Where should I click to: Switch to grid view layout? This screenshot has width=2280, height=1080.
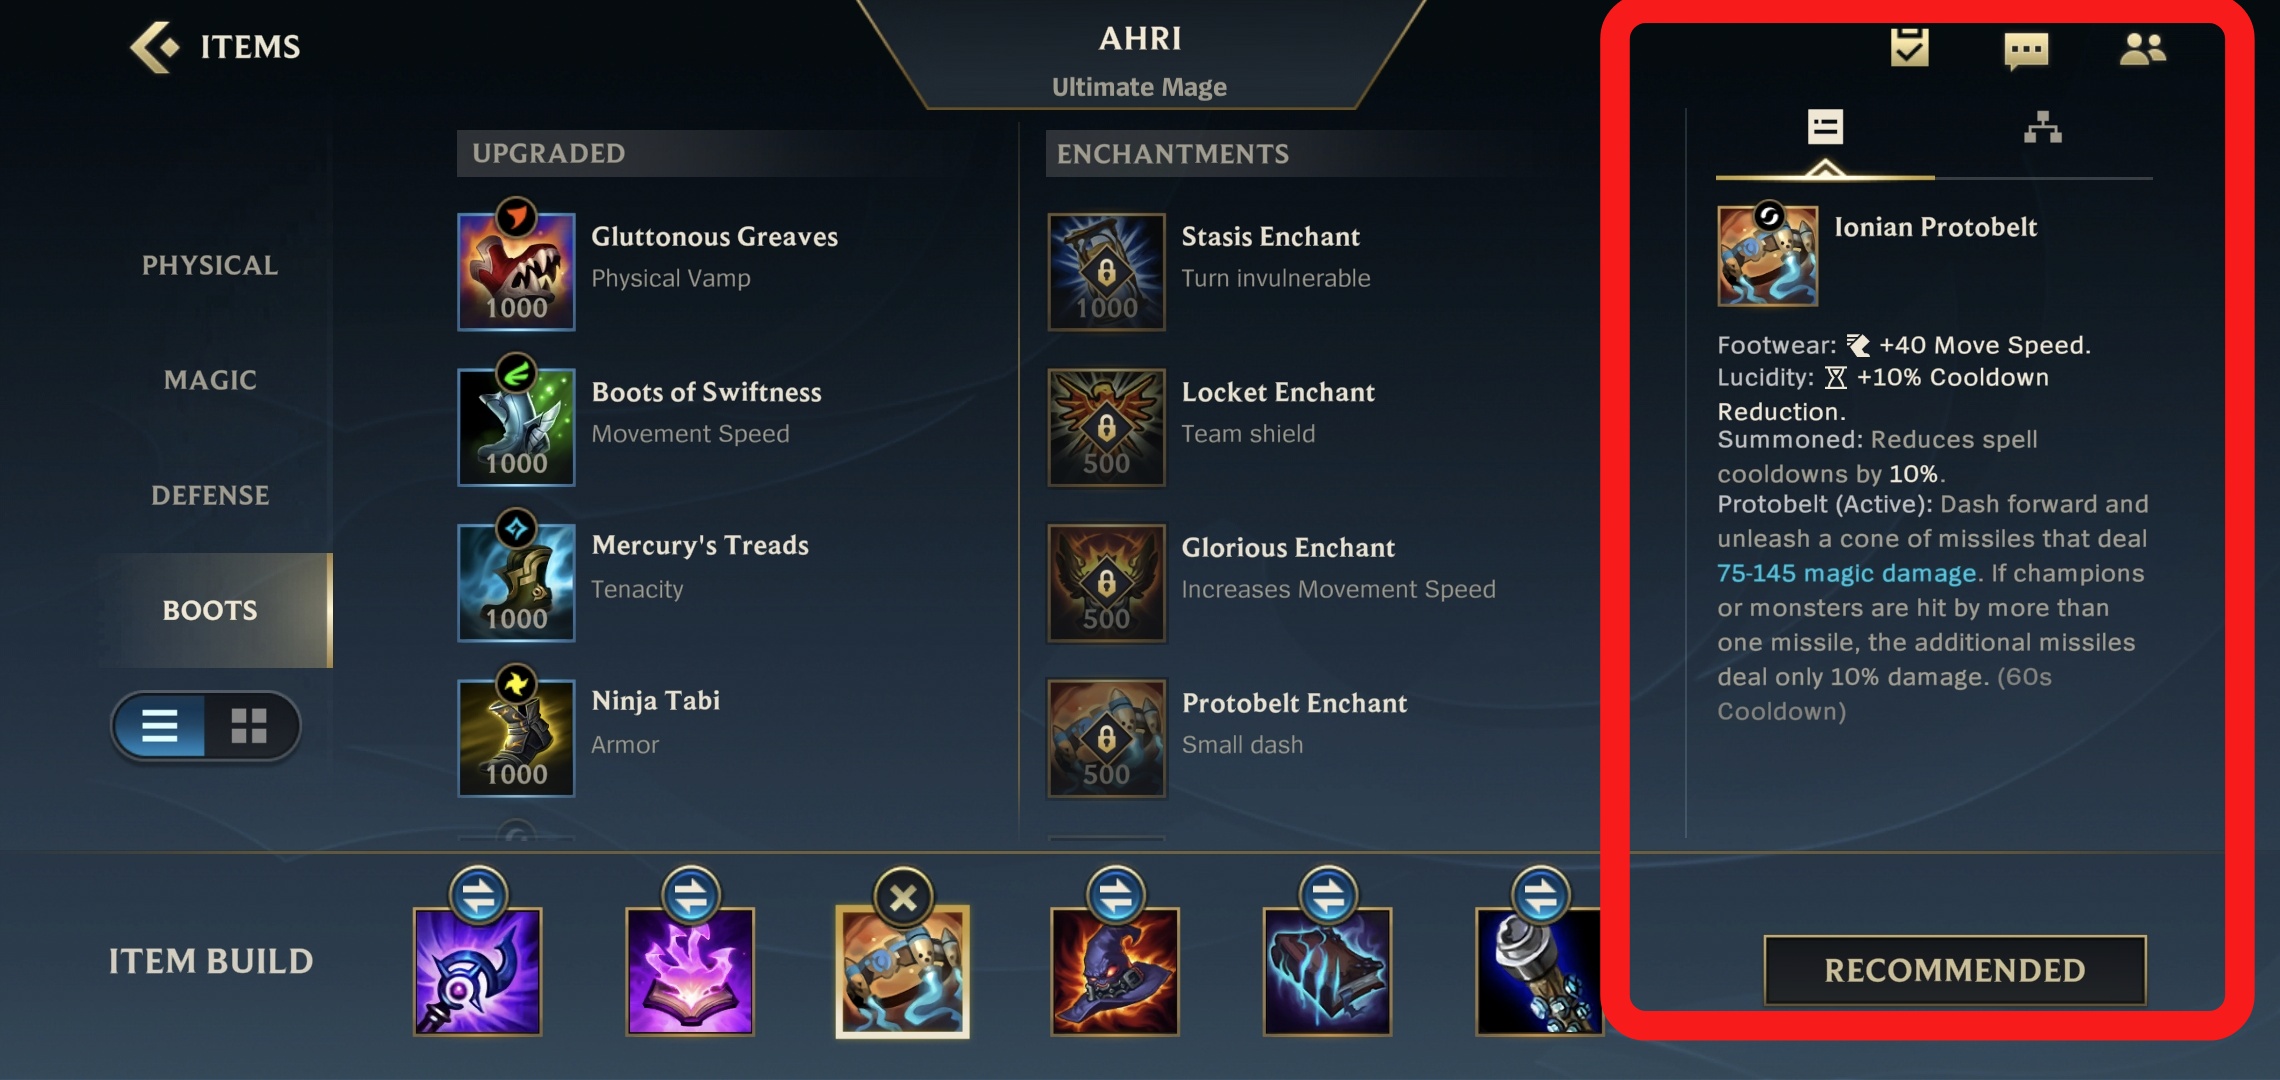[x=249, y=726]
